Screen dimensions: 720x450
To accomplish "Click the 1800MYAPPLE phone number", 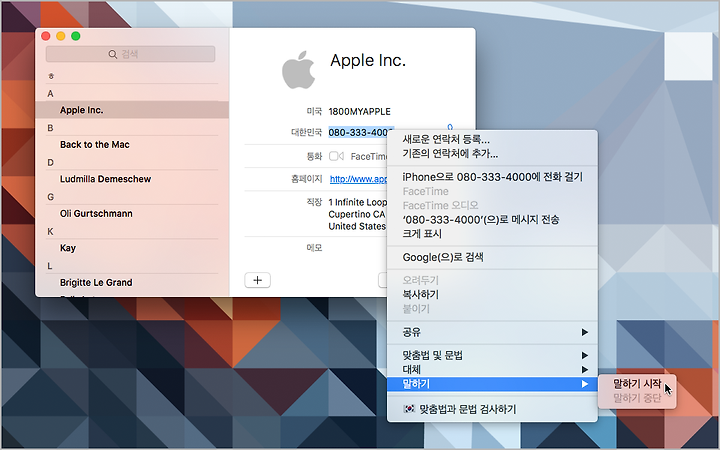I will 360,112.
